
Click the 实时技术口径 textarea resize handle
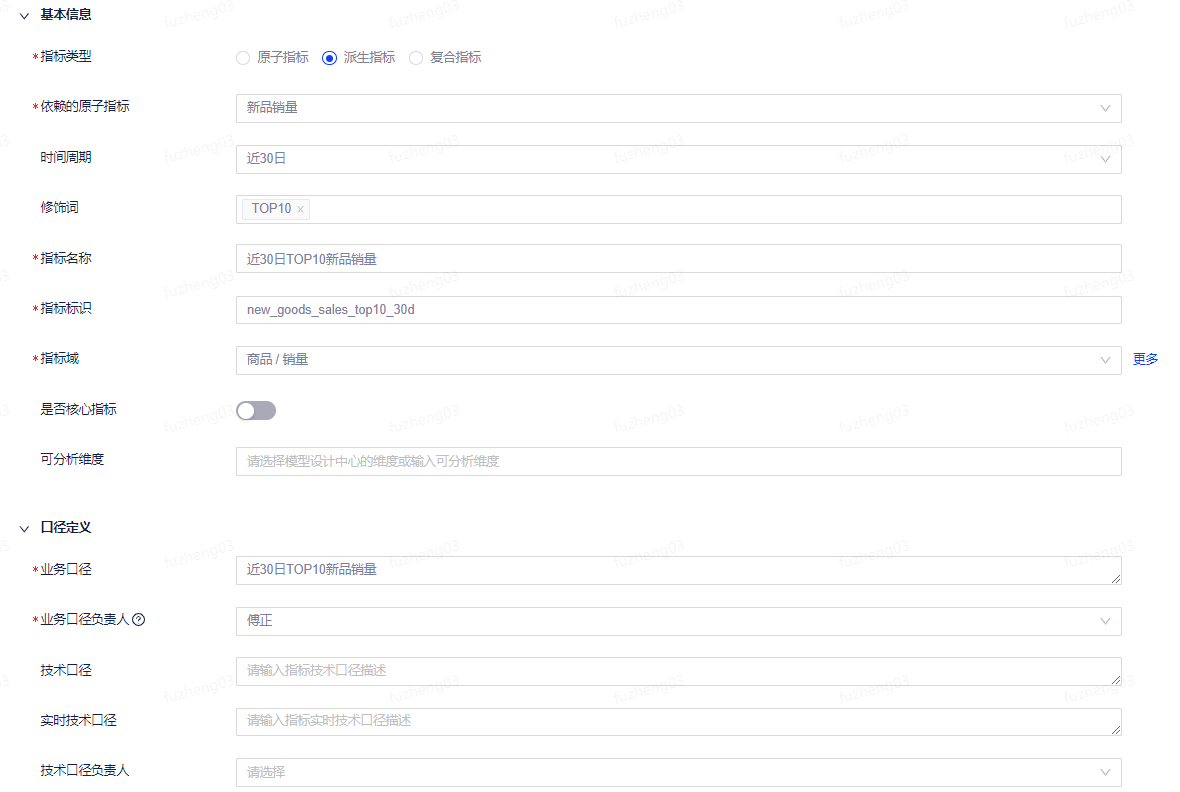1115,730
